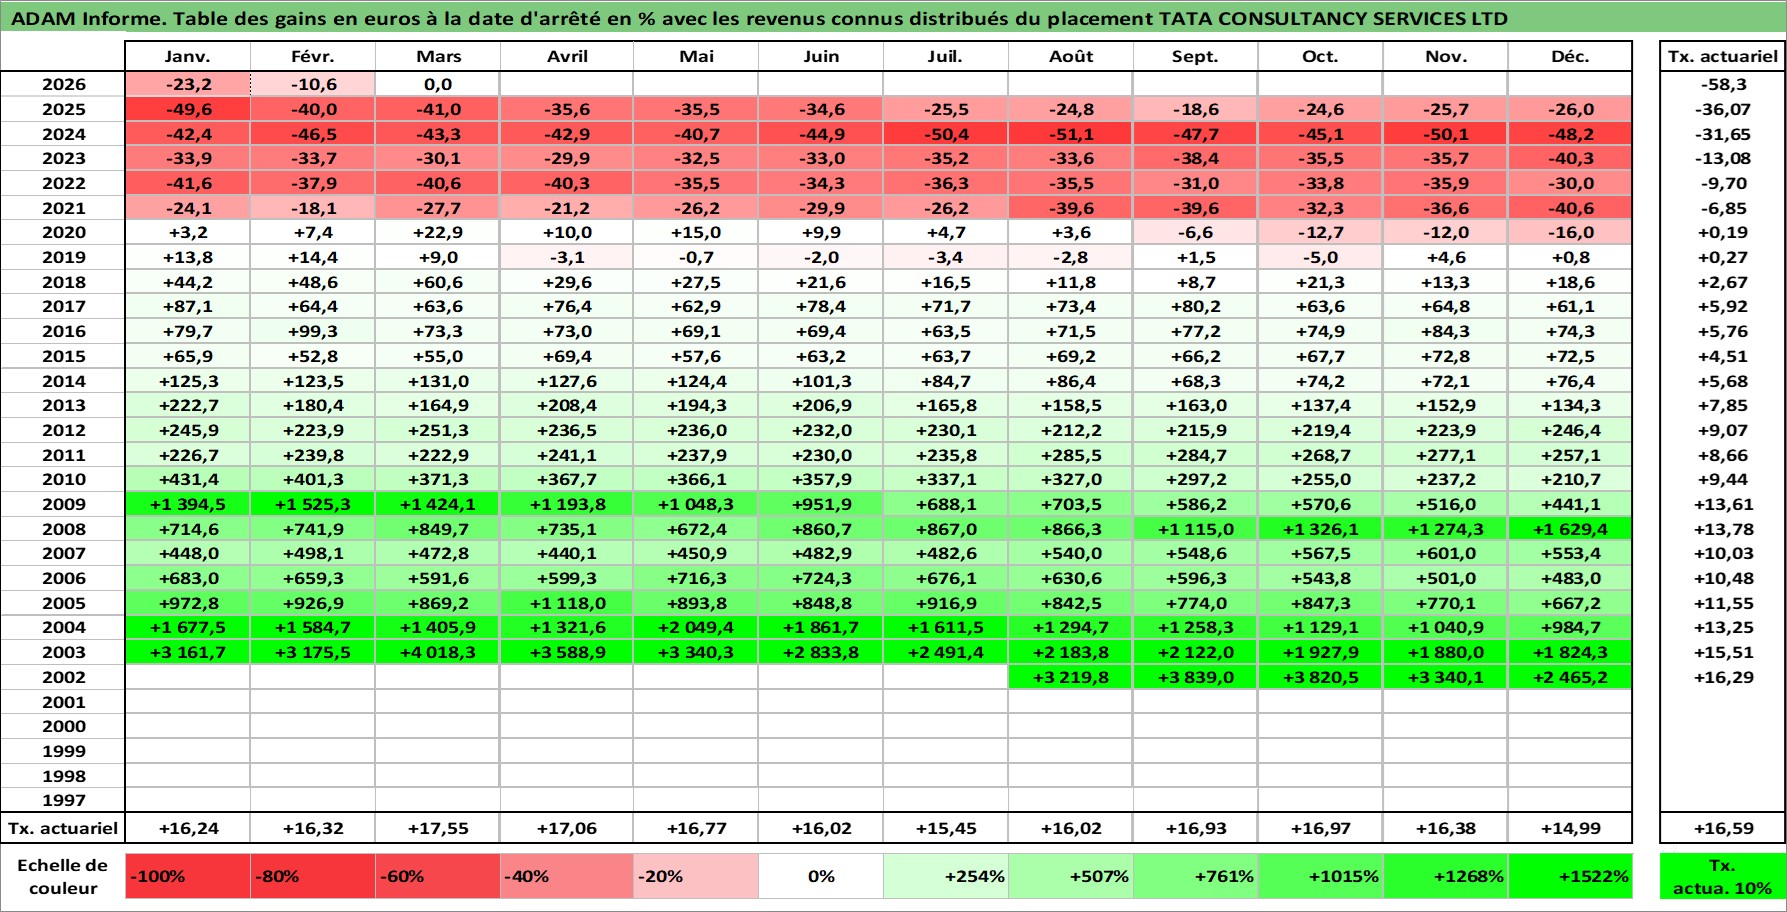Select the cell with value +15,51
The width and height of the screenshot is (1787, 912).
[x=1723, y=652]
